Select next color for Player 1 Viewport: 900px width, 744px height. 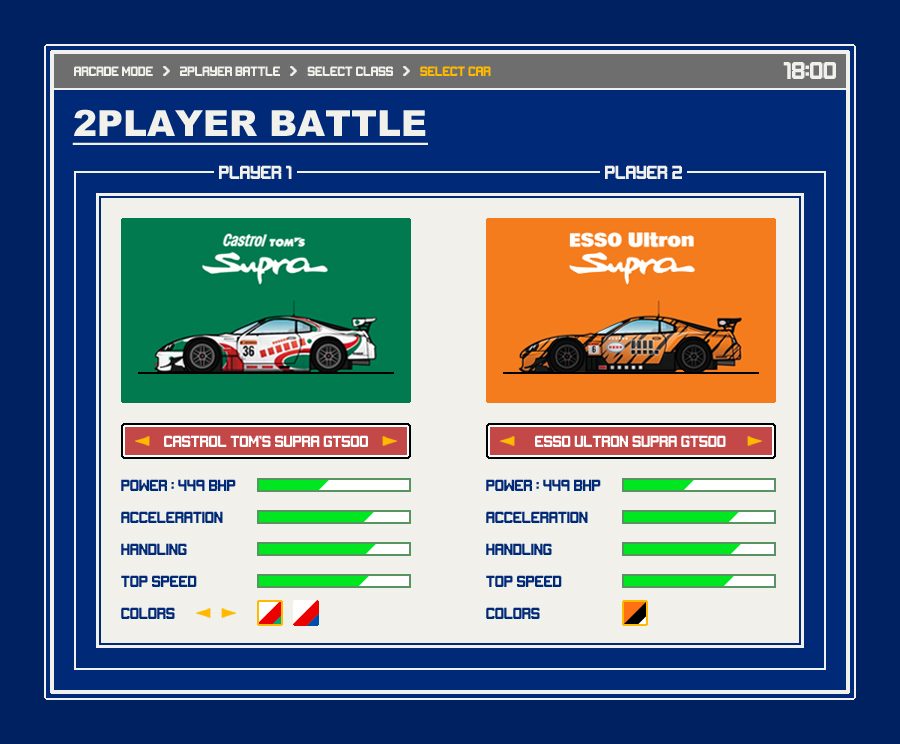click(x=228, y=613)
